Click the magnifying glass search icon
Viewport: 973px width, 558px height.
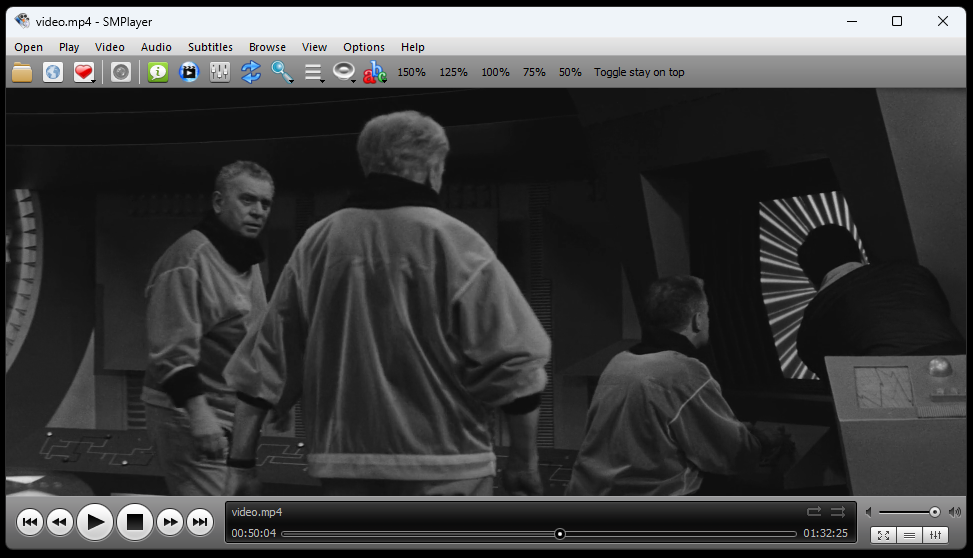coord(282,72)
